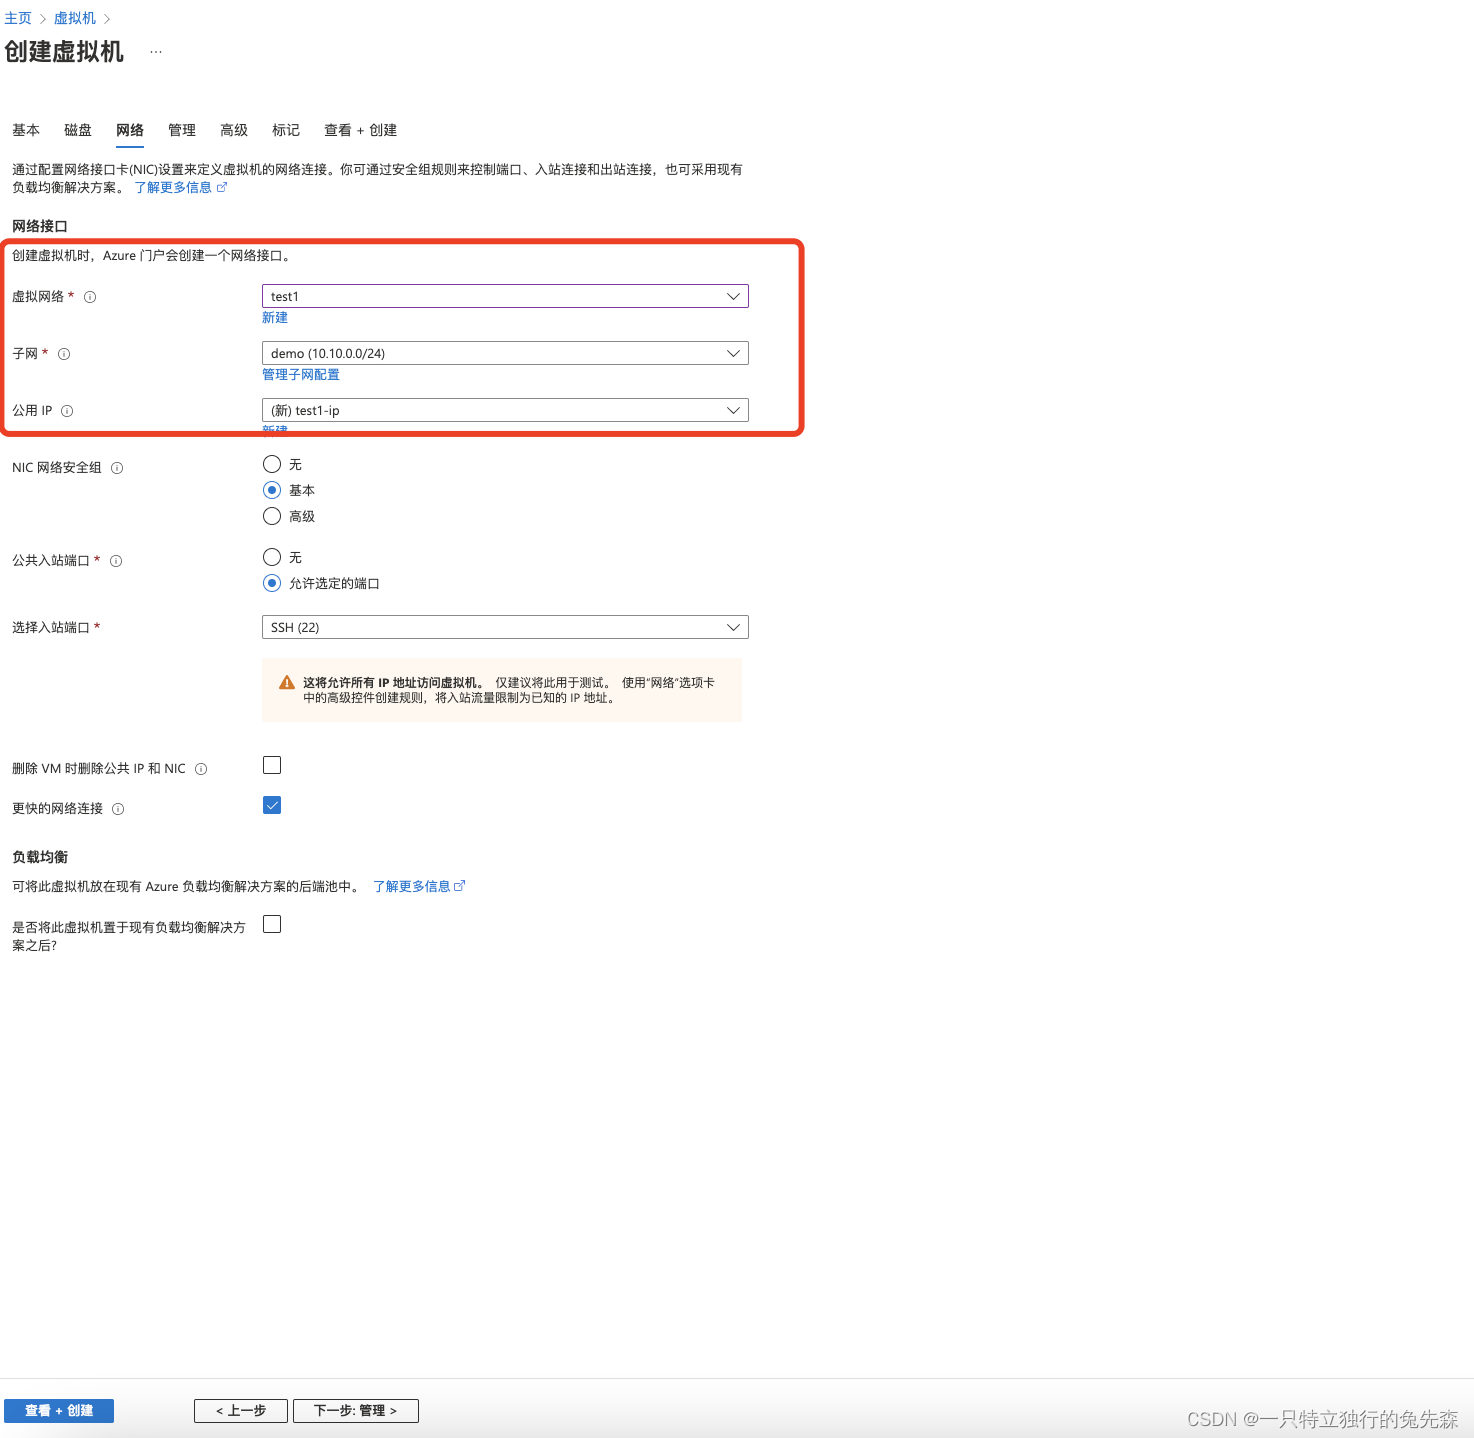This screenshot has height=1438, width=1474.
Task: Show info for 删除 VM 时删除公共 IP 和 NIC
Action: (201, 769)
